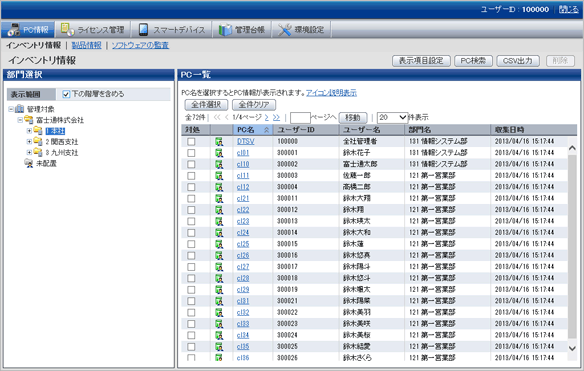
Task: Click the PC list scrollbar down arrow
Action: (x=572, y=349)
